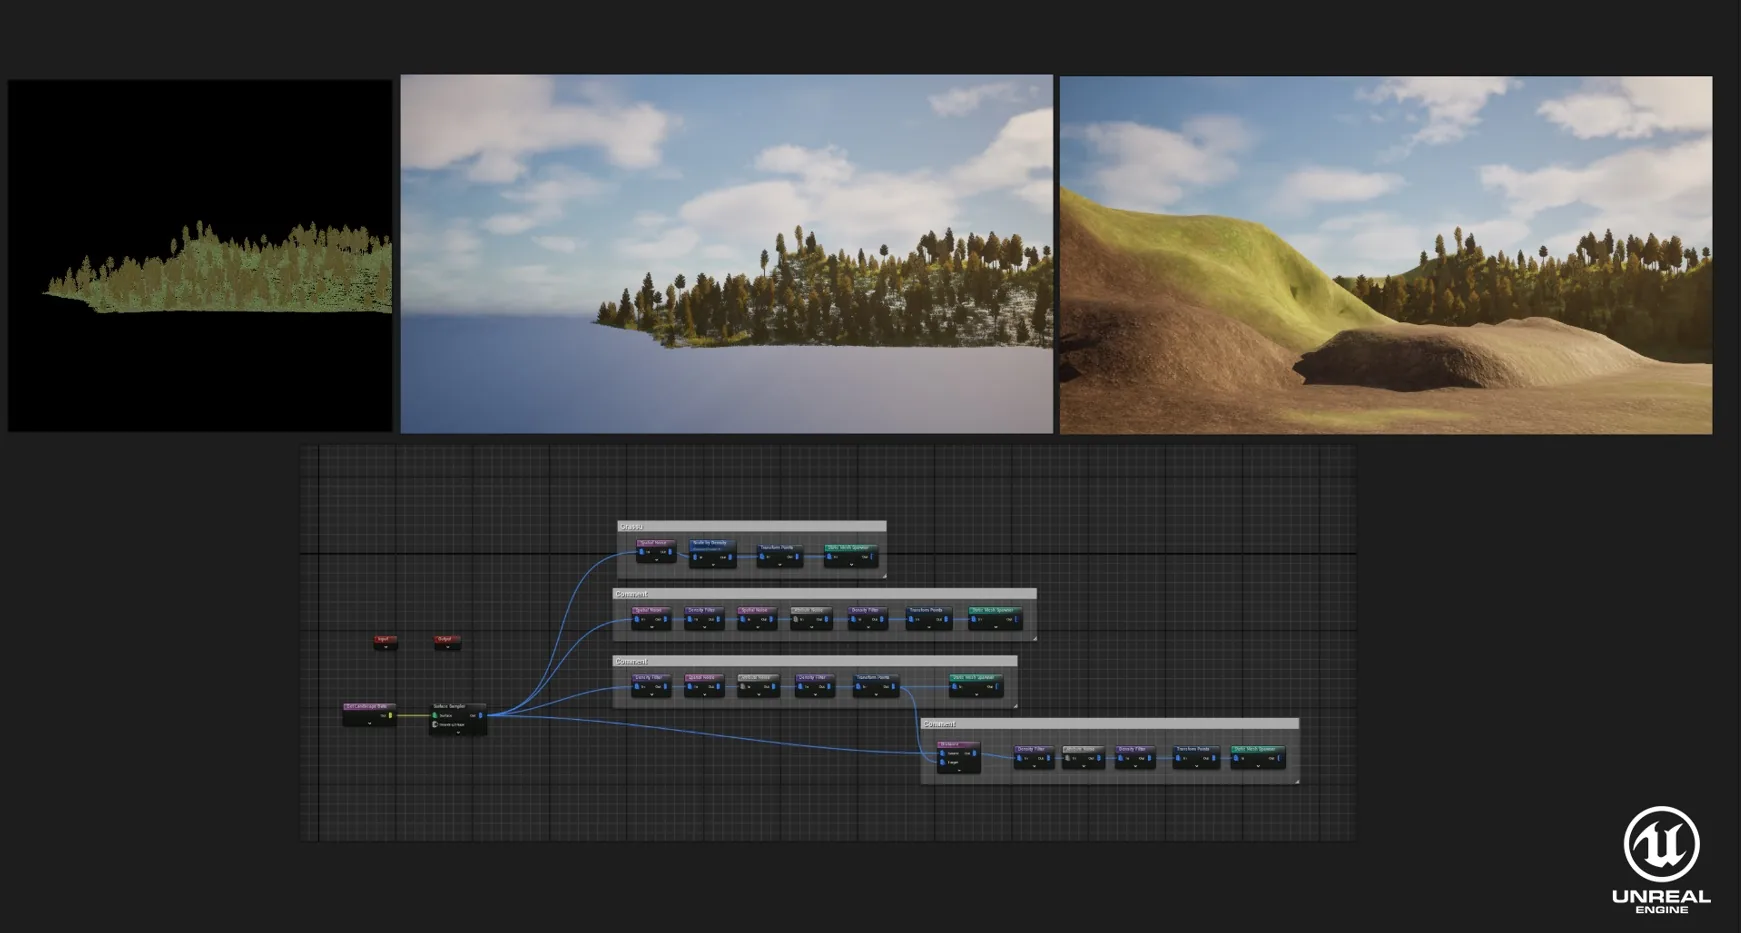Select Static Mesh Spawner in Difference comment group
The image size is (1741, 933).
pyautogui.click(x=1258, y=757)
